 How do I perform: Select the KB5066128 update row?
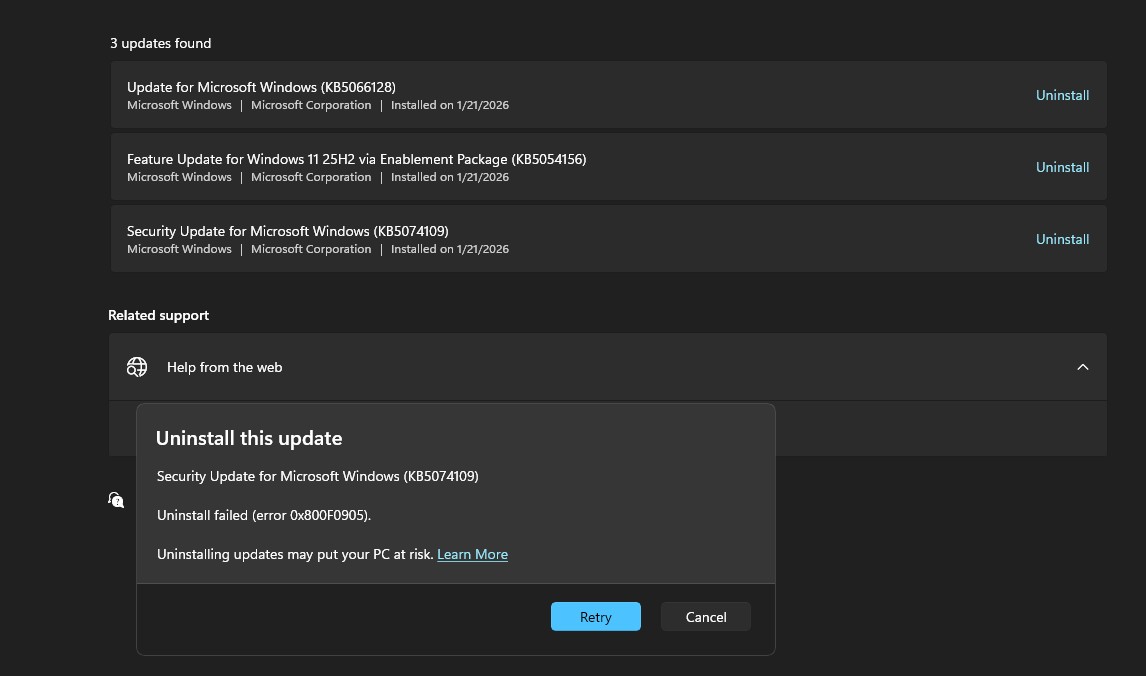[x=500, y=95]
